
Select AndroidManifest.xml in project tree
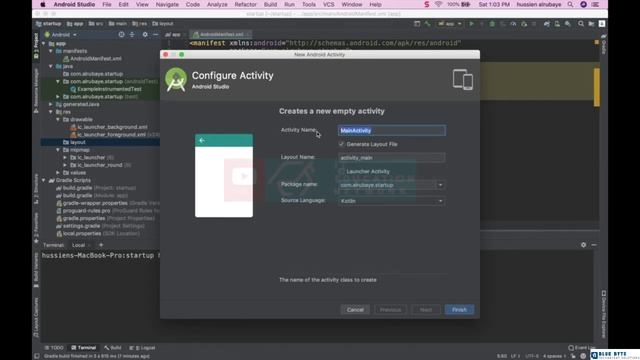(x=92, y=58)
